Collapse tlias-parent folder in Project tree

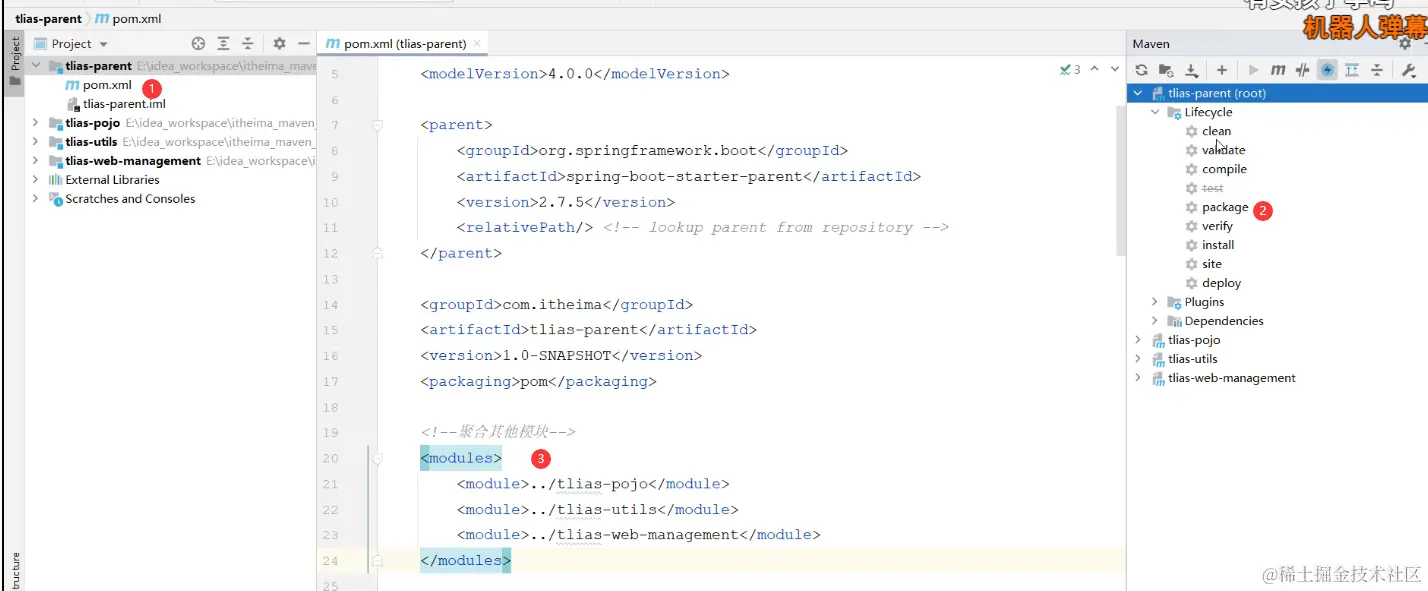coord(36,66)
